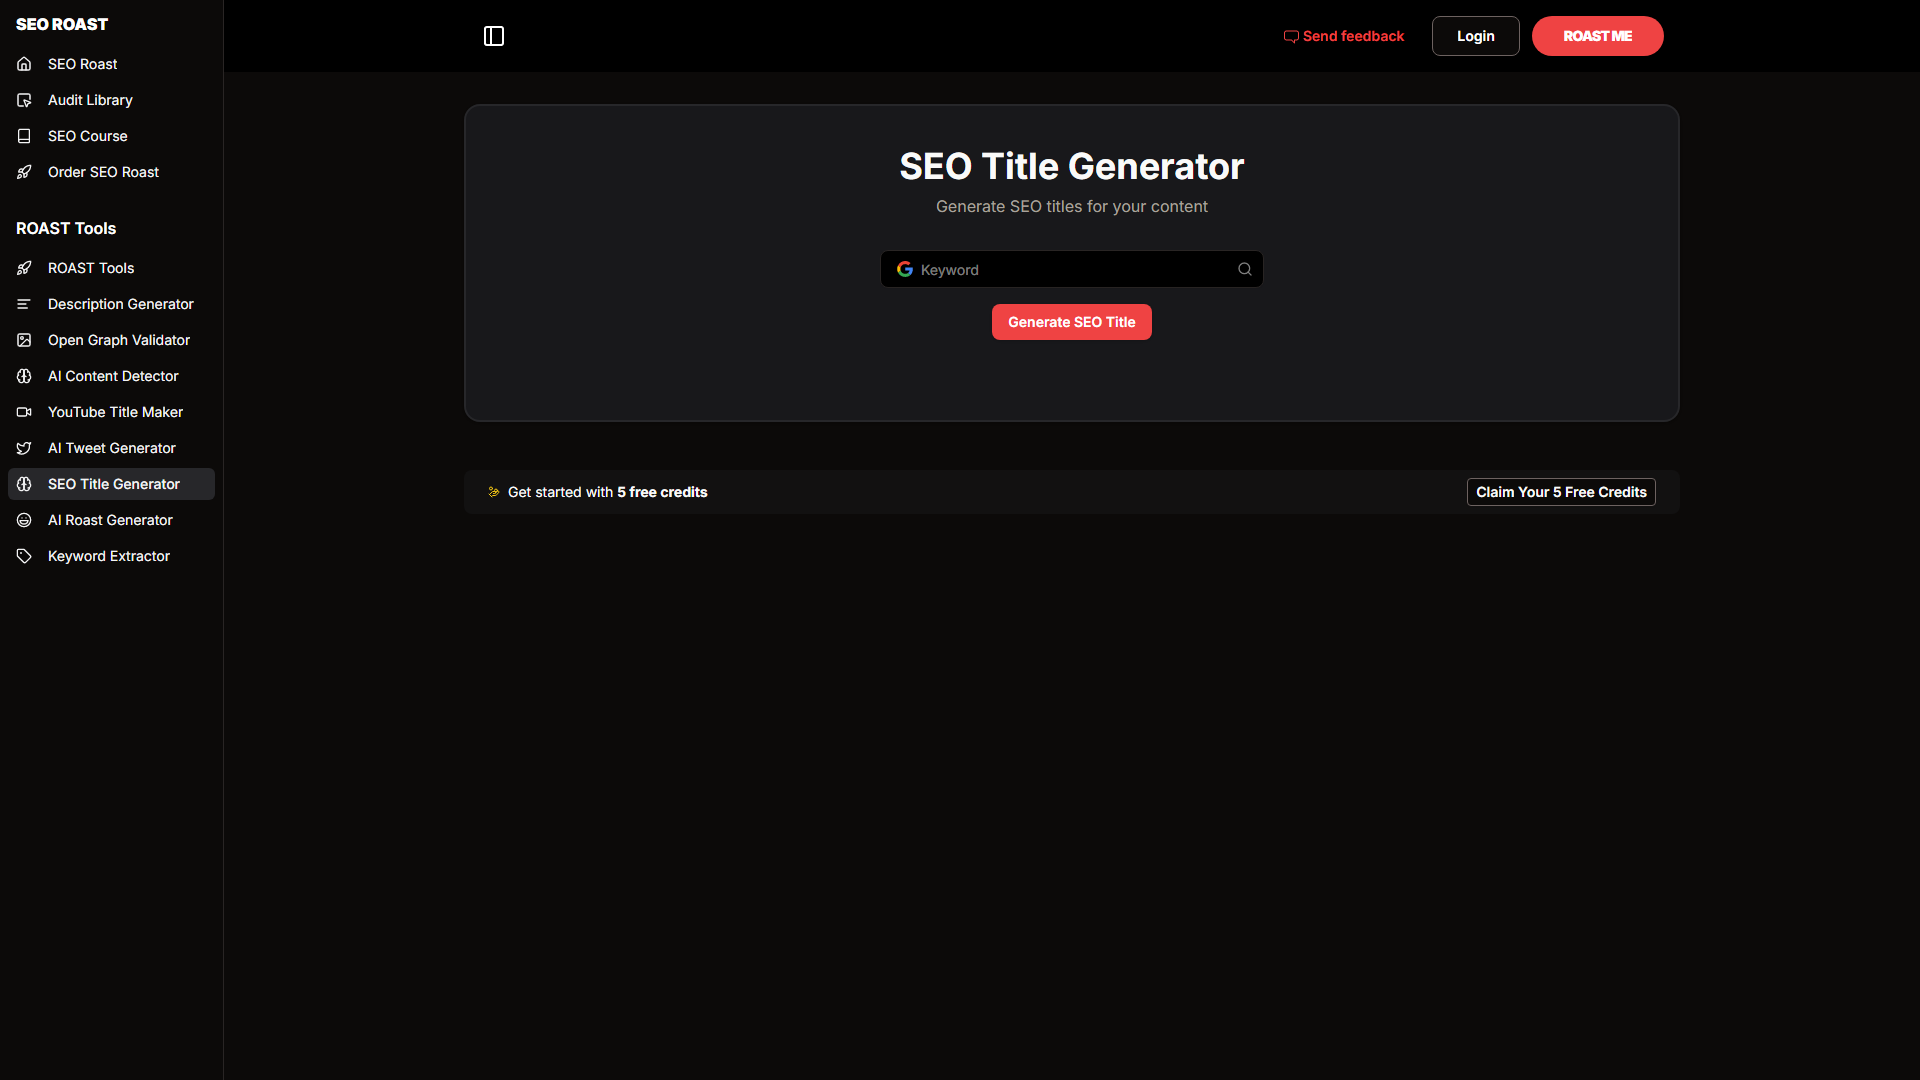Click the Audit Library icon
The width and height of the screenshot is (1920, 1080).
click(x=24, y=100)
